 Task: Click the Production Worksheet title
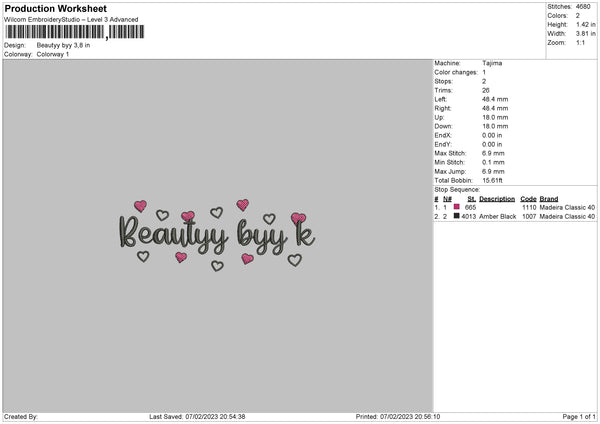point(56,8)
